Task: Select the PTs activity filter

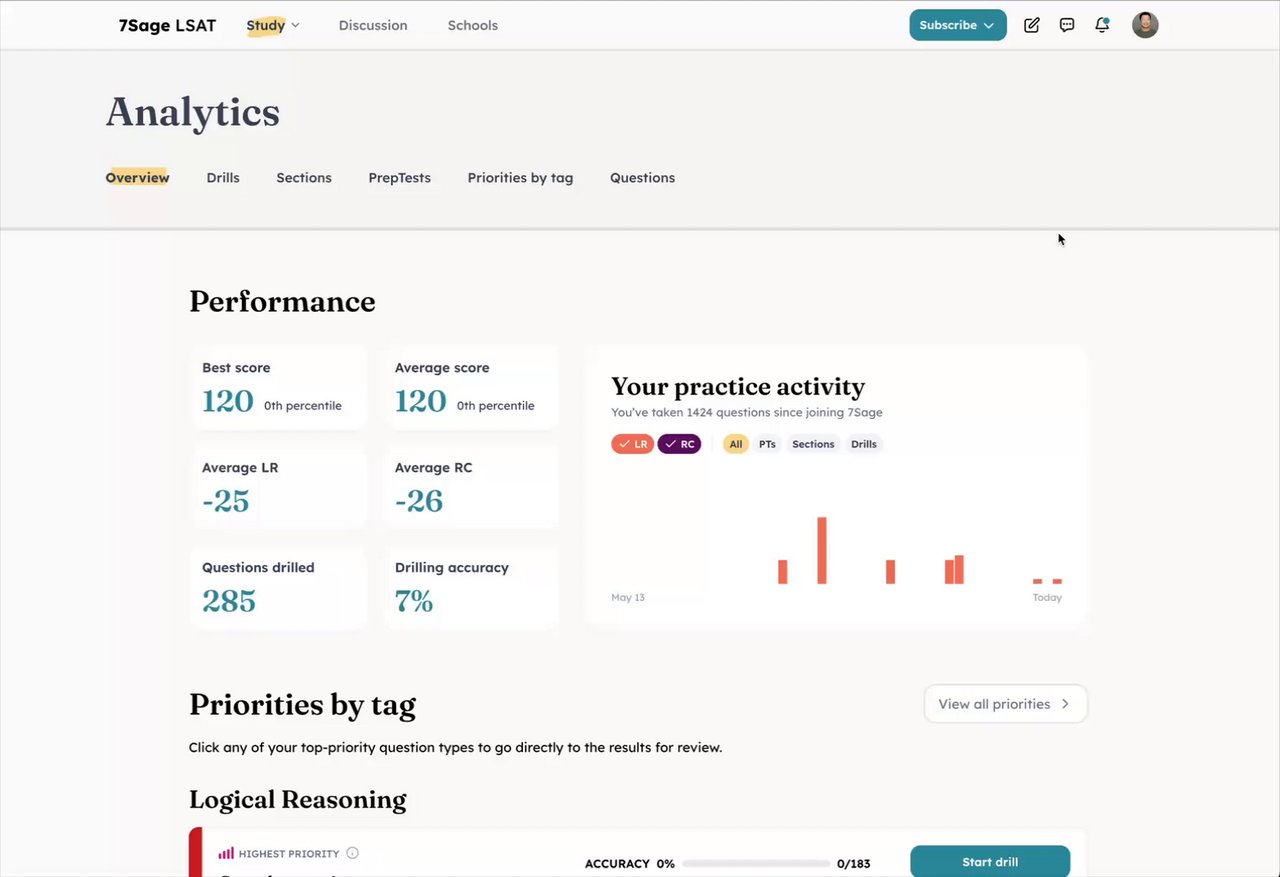Action: 767,444
